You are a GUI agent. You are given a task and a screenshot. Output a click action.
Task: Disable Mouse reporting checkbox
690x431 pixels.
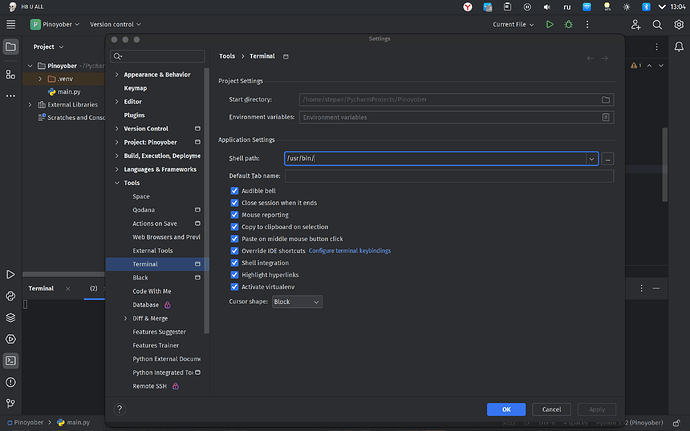coord(235,215)
